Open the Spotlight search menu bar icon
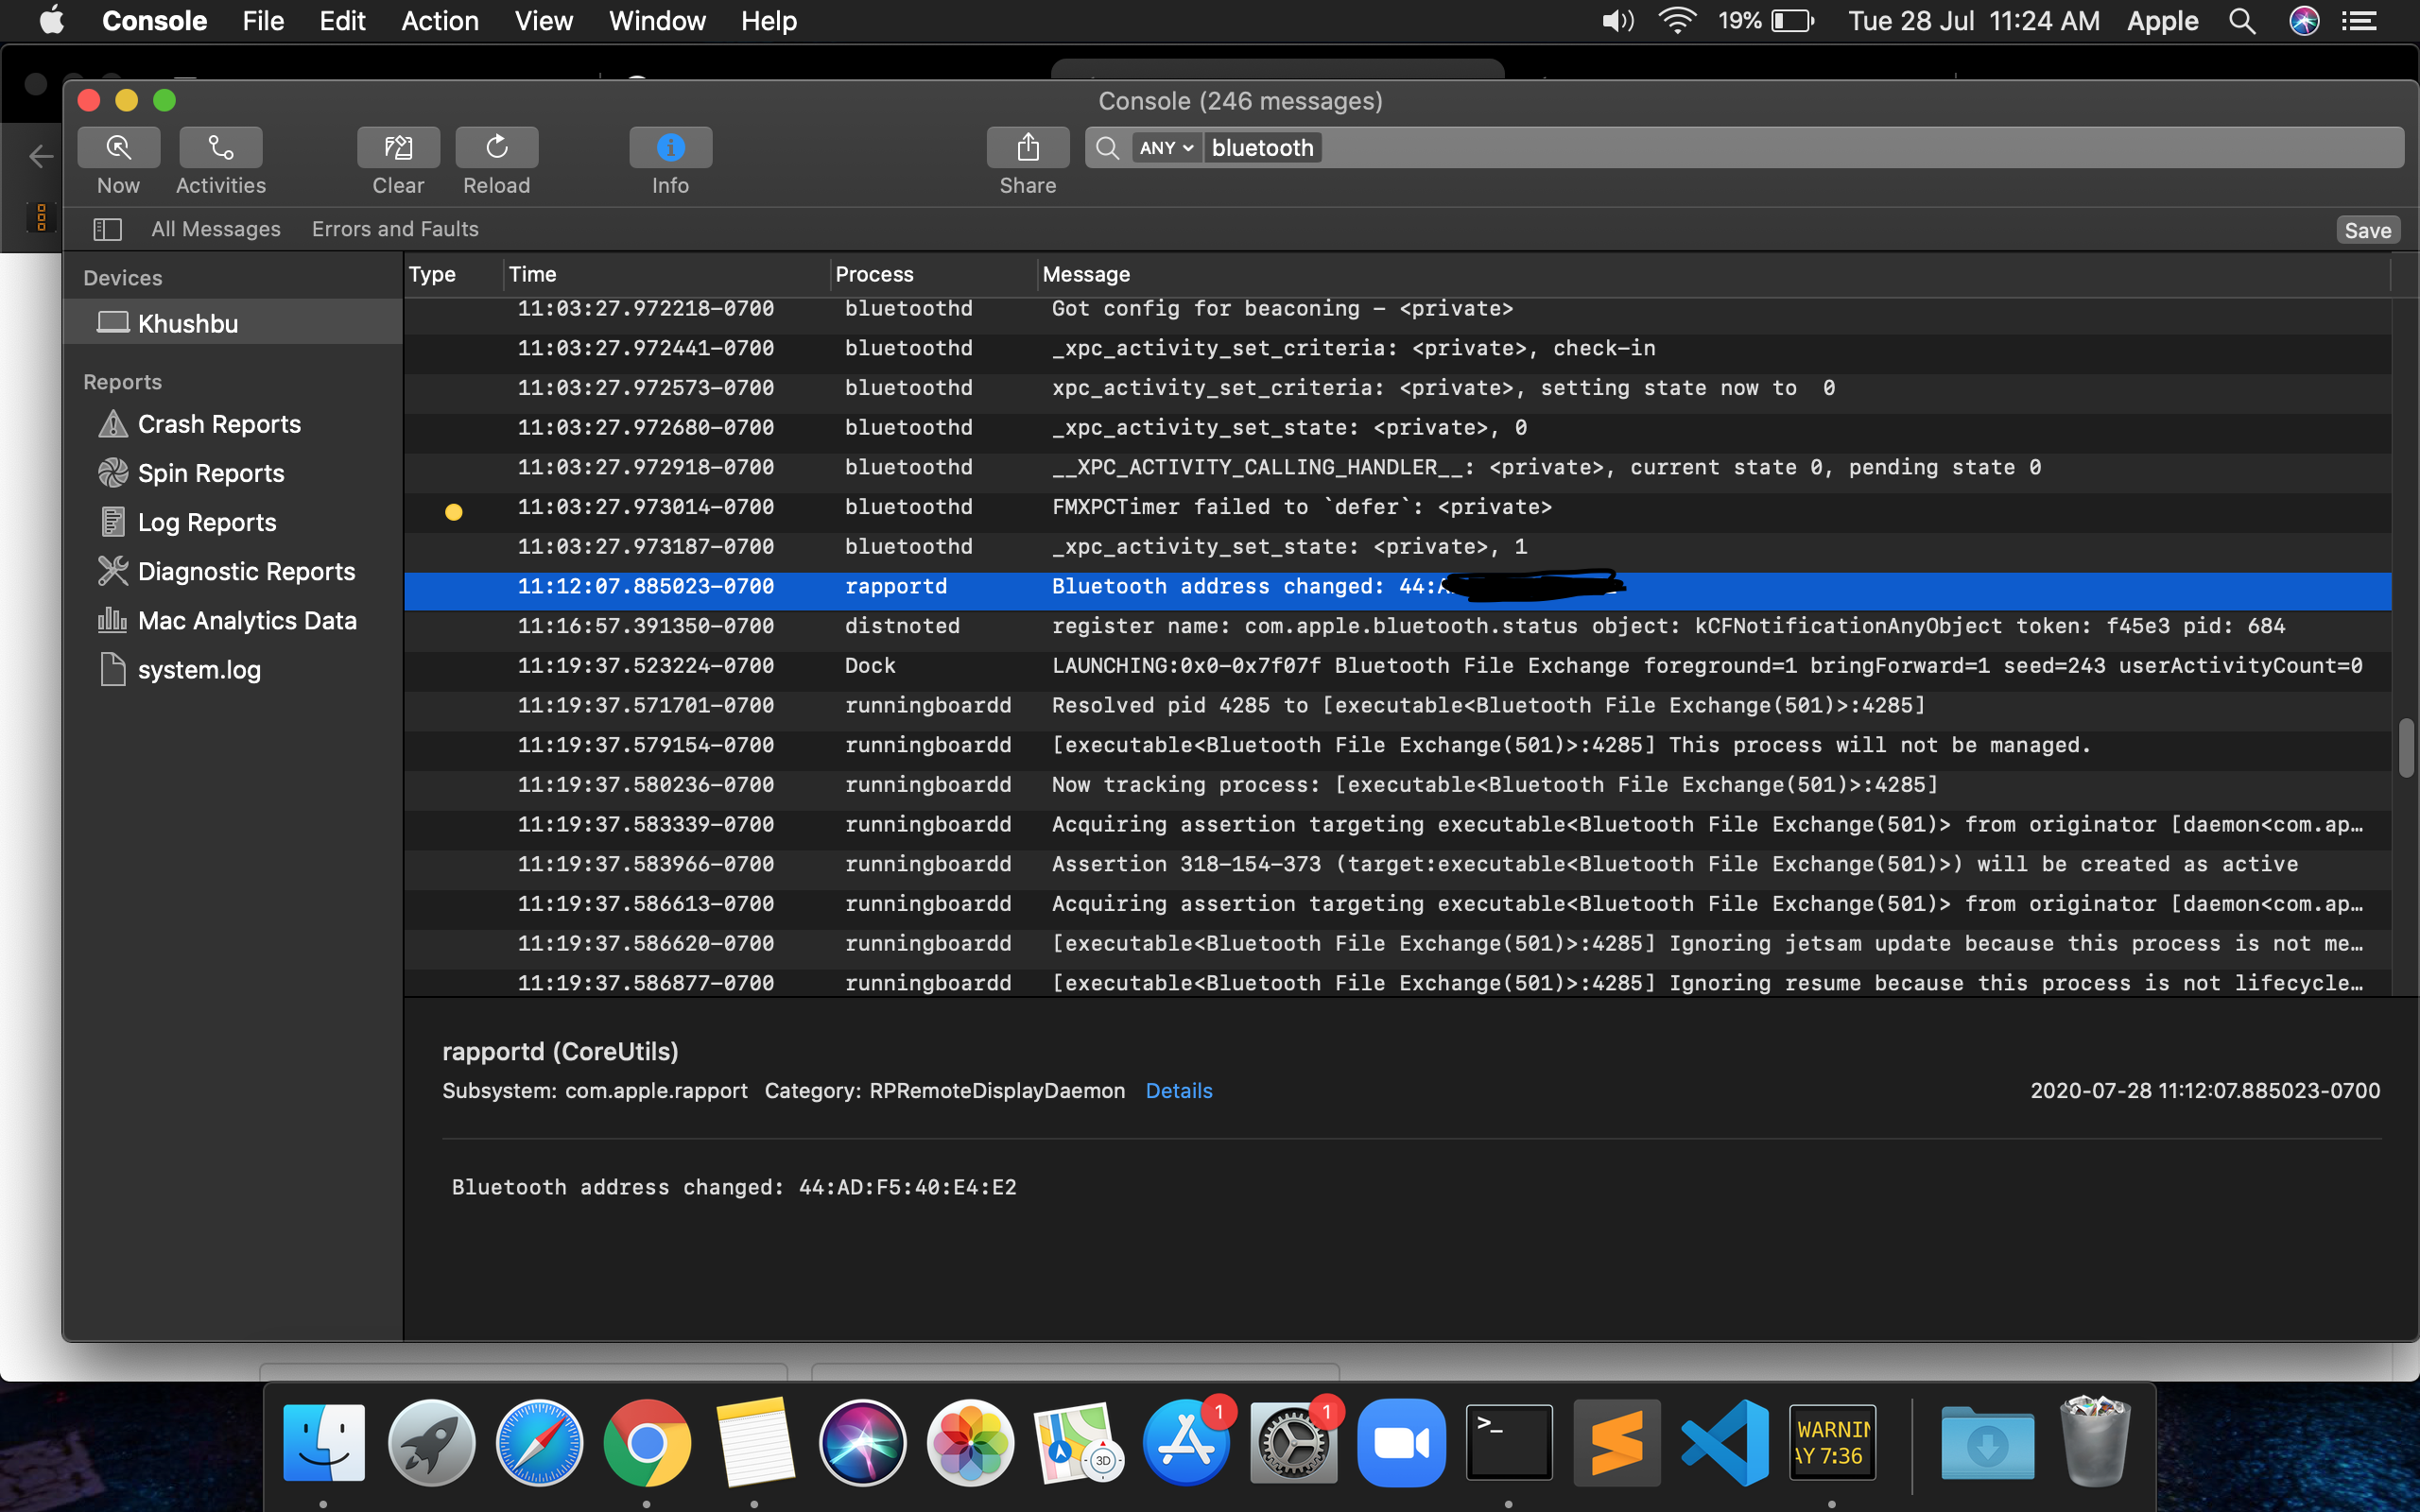Image resolution: width=2420 pixels, height=1512 pixels. (x=2242, y=21)
